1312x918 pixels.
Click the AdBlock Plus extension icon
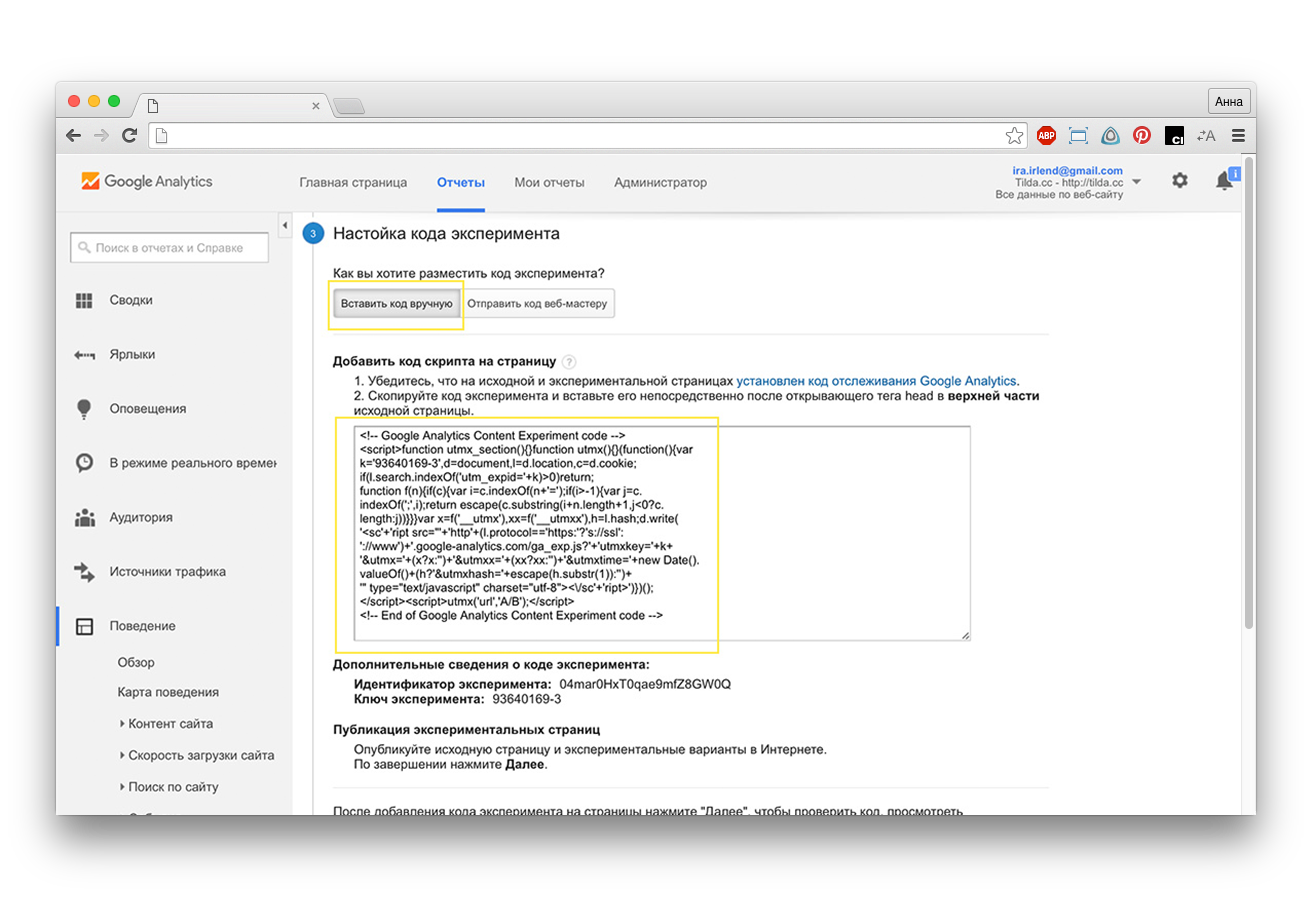pyautogui.click(x=1046, y=136)
